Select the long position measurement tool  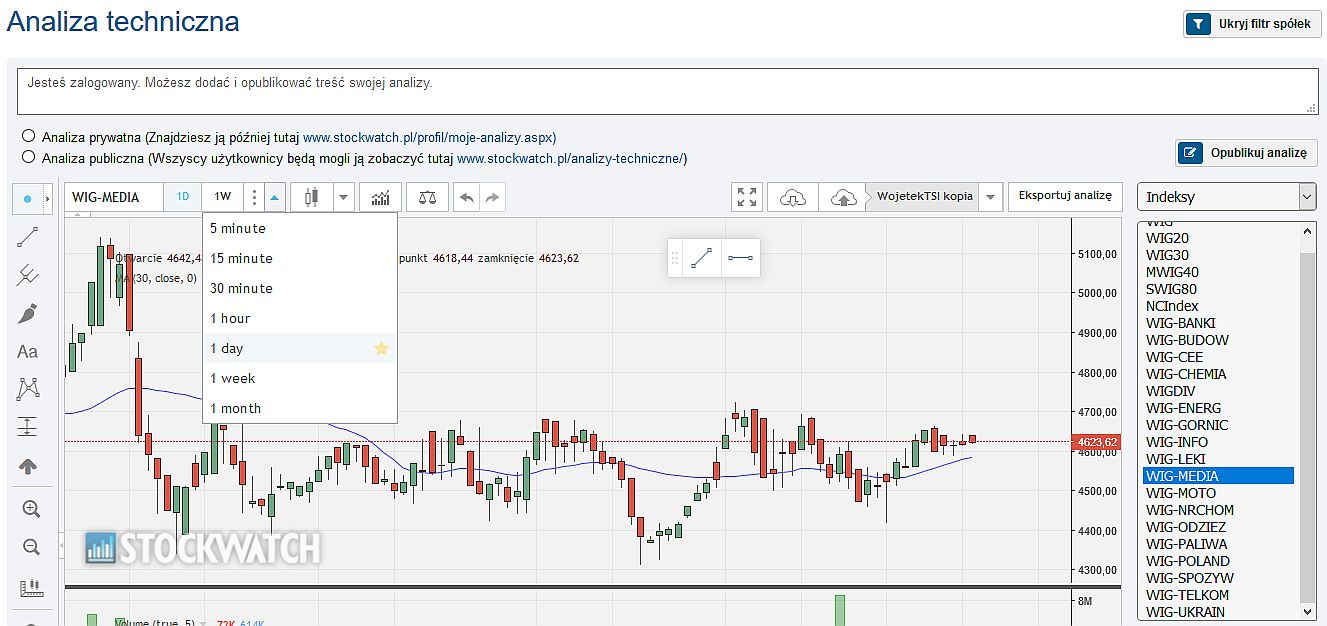(x=28, y=427)
